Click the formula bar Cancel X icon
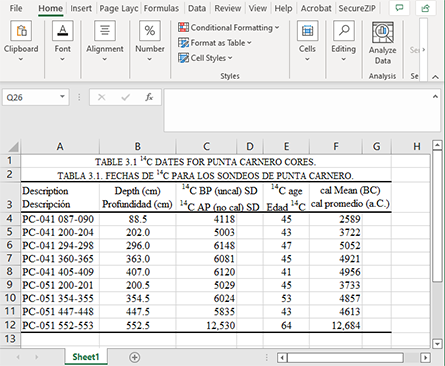Image resolution: width=445 pixels, height=366 pixels. (x=102, y=97)
